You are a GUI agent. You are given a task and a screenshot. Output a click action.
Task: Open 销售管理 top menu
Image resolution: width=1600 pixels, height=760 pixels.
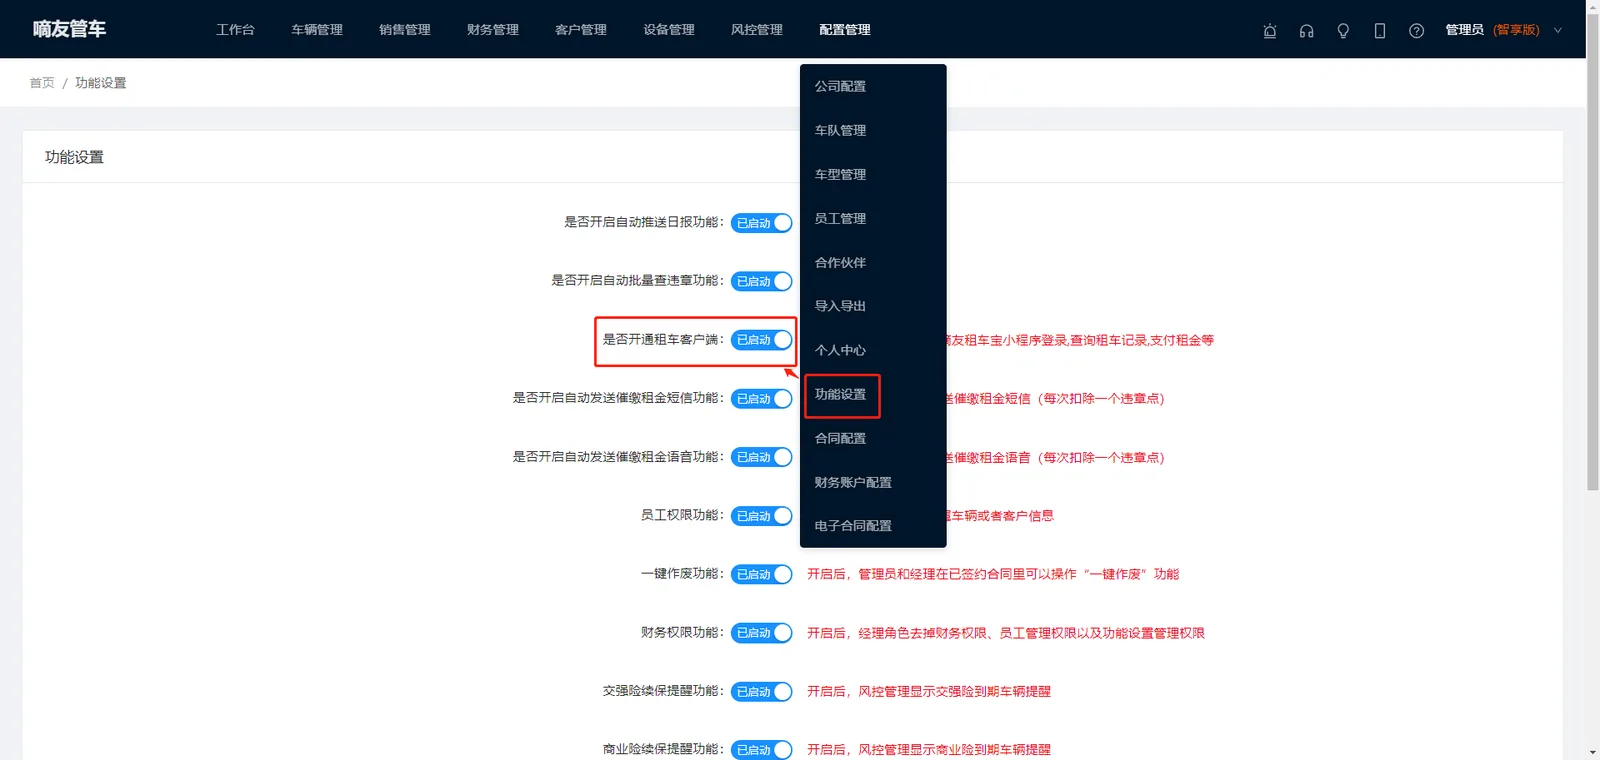[x=405, y=30]
